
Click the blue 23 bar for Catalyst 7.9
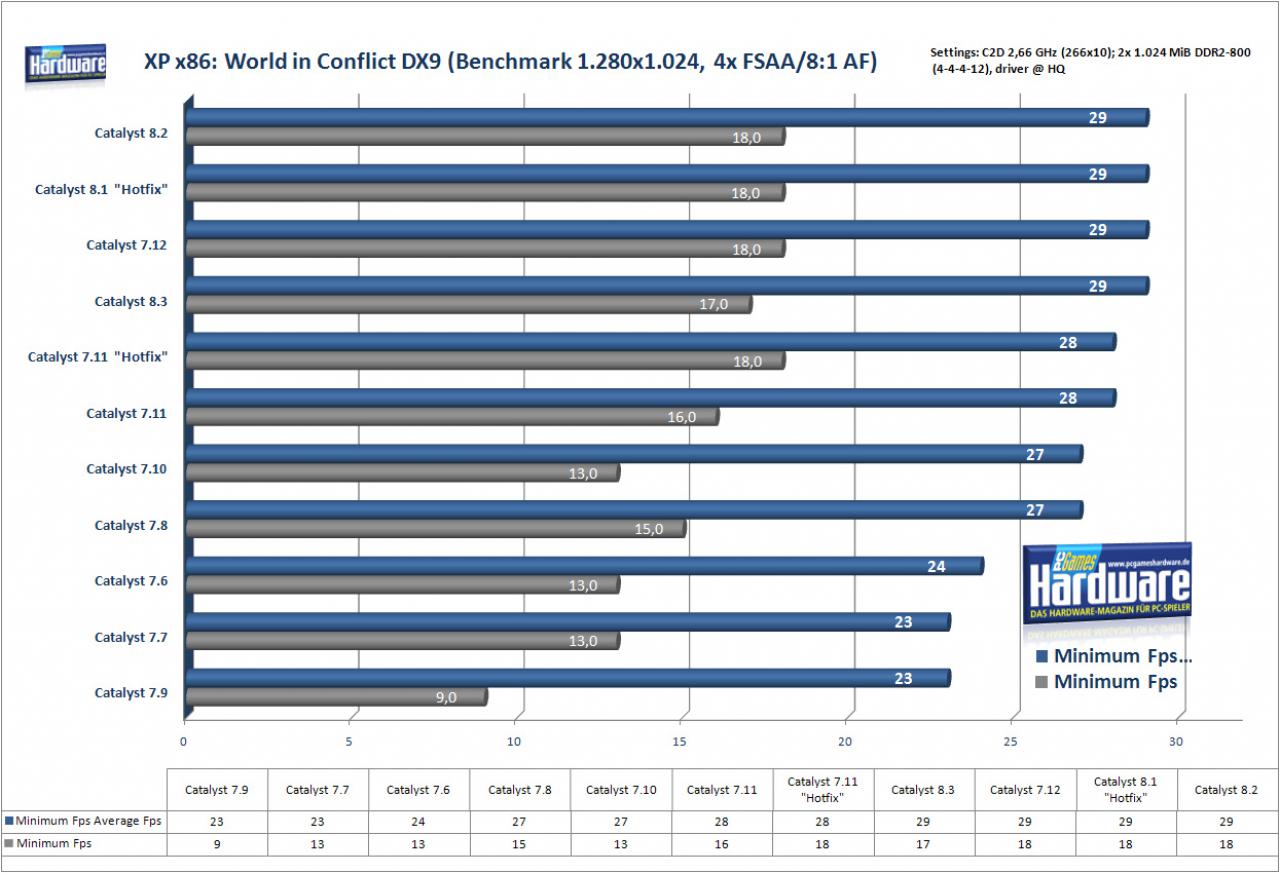click(567, 678)
